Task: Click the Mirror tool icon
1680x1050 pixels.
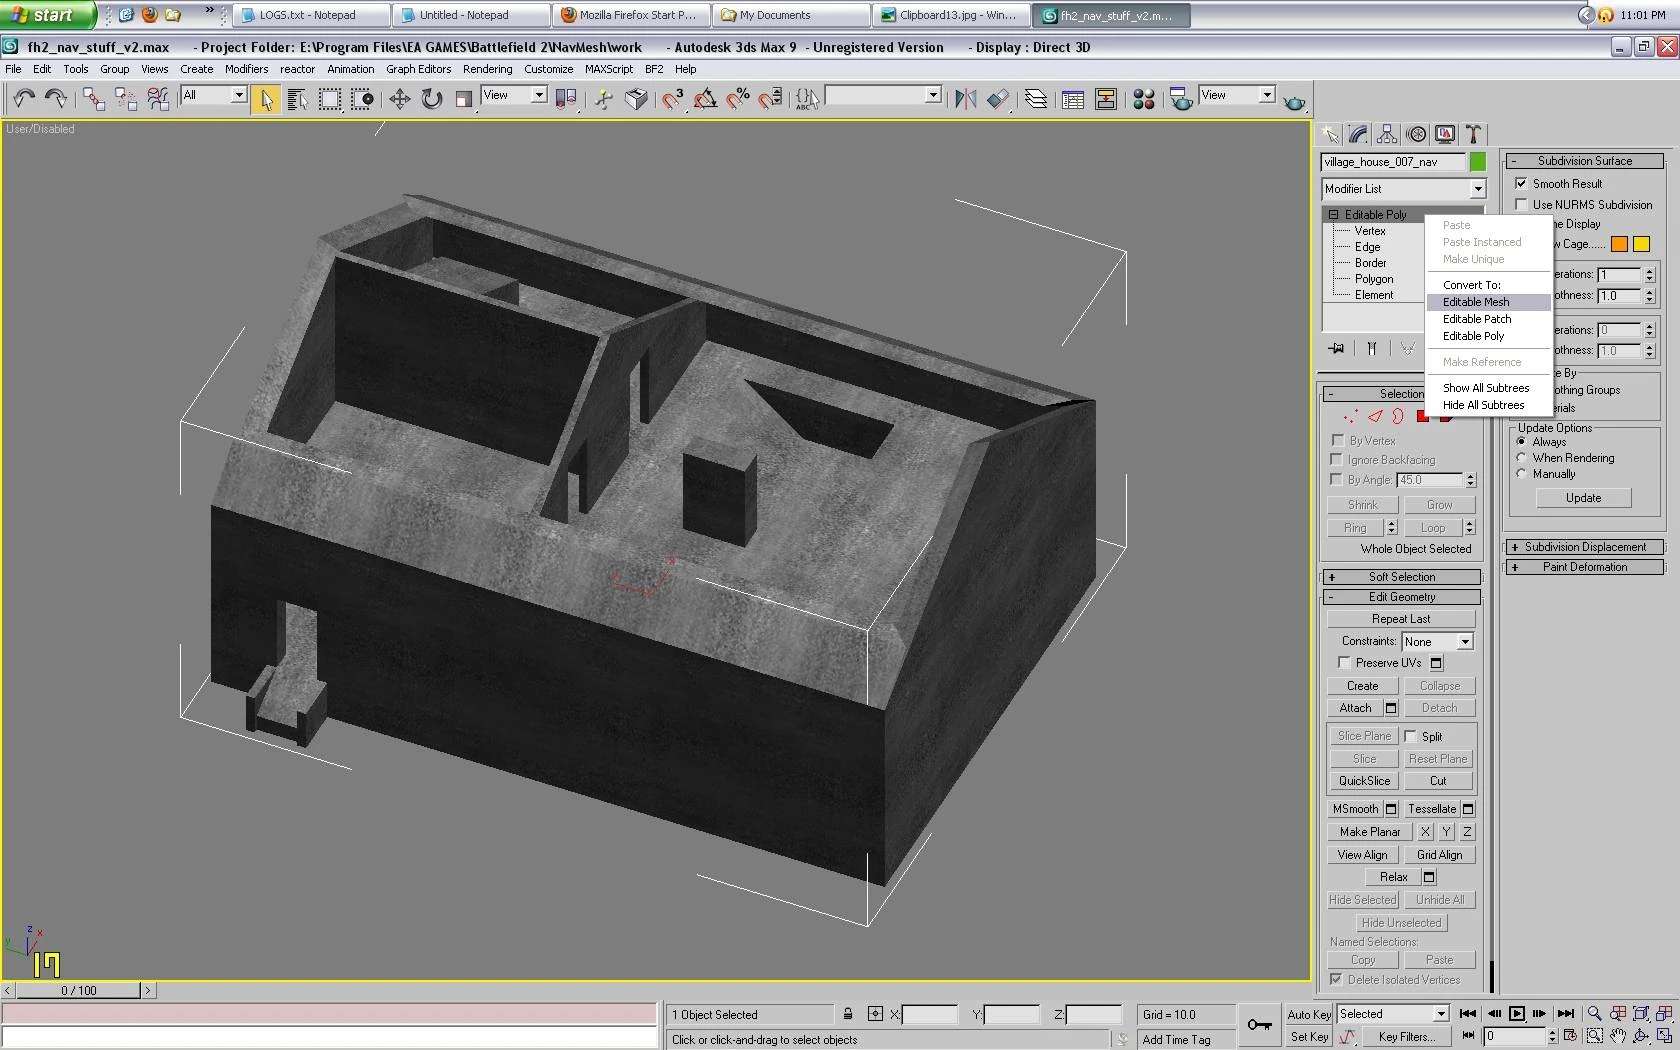Action: pos(965,98)
